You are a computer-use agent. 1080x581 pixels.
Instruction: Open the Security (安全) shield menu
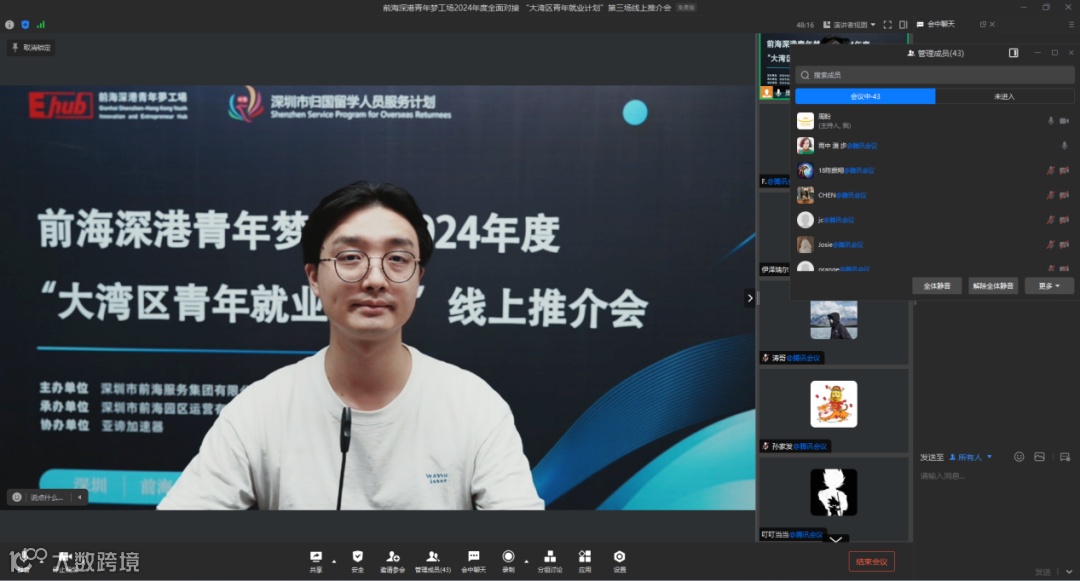pos(357,561)
